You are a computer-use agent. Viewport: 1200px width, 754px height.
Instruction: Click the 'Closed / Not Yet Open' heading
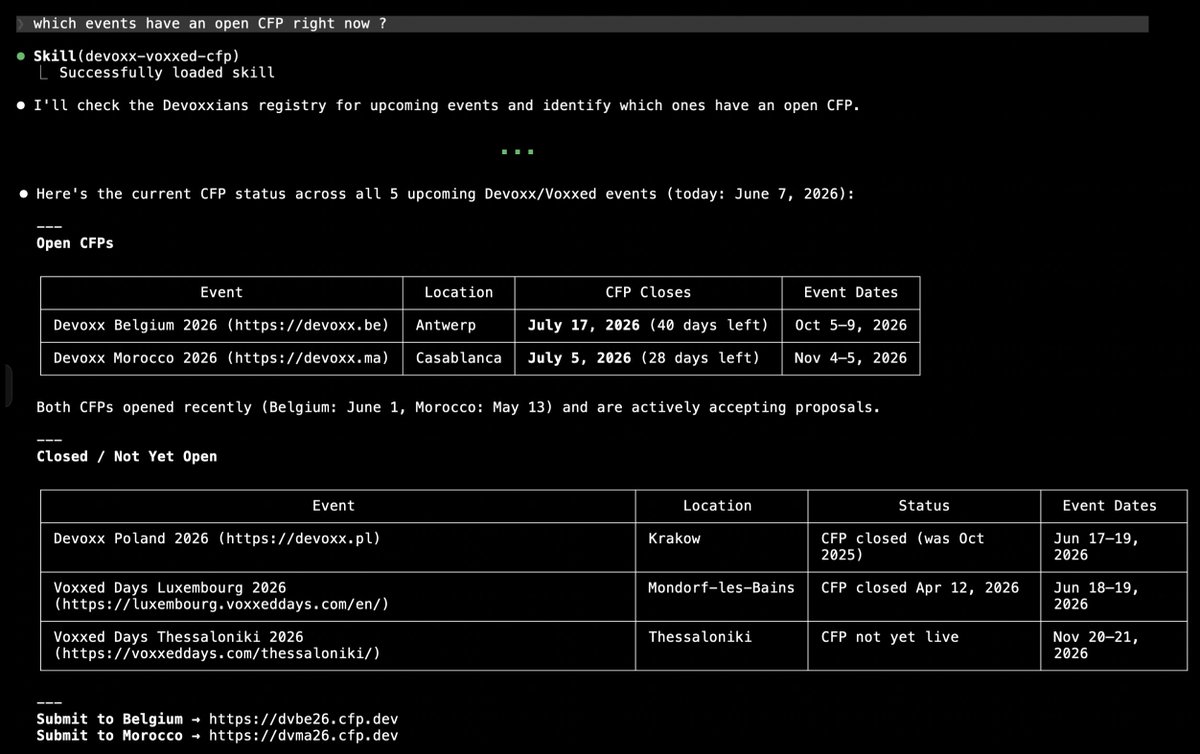click(127, 456)
